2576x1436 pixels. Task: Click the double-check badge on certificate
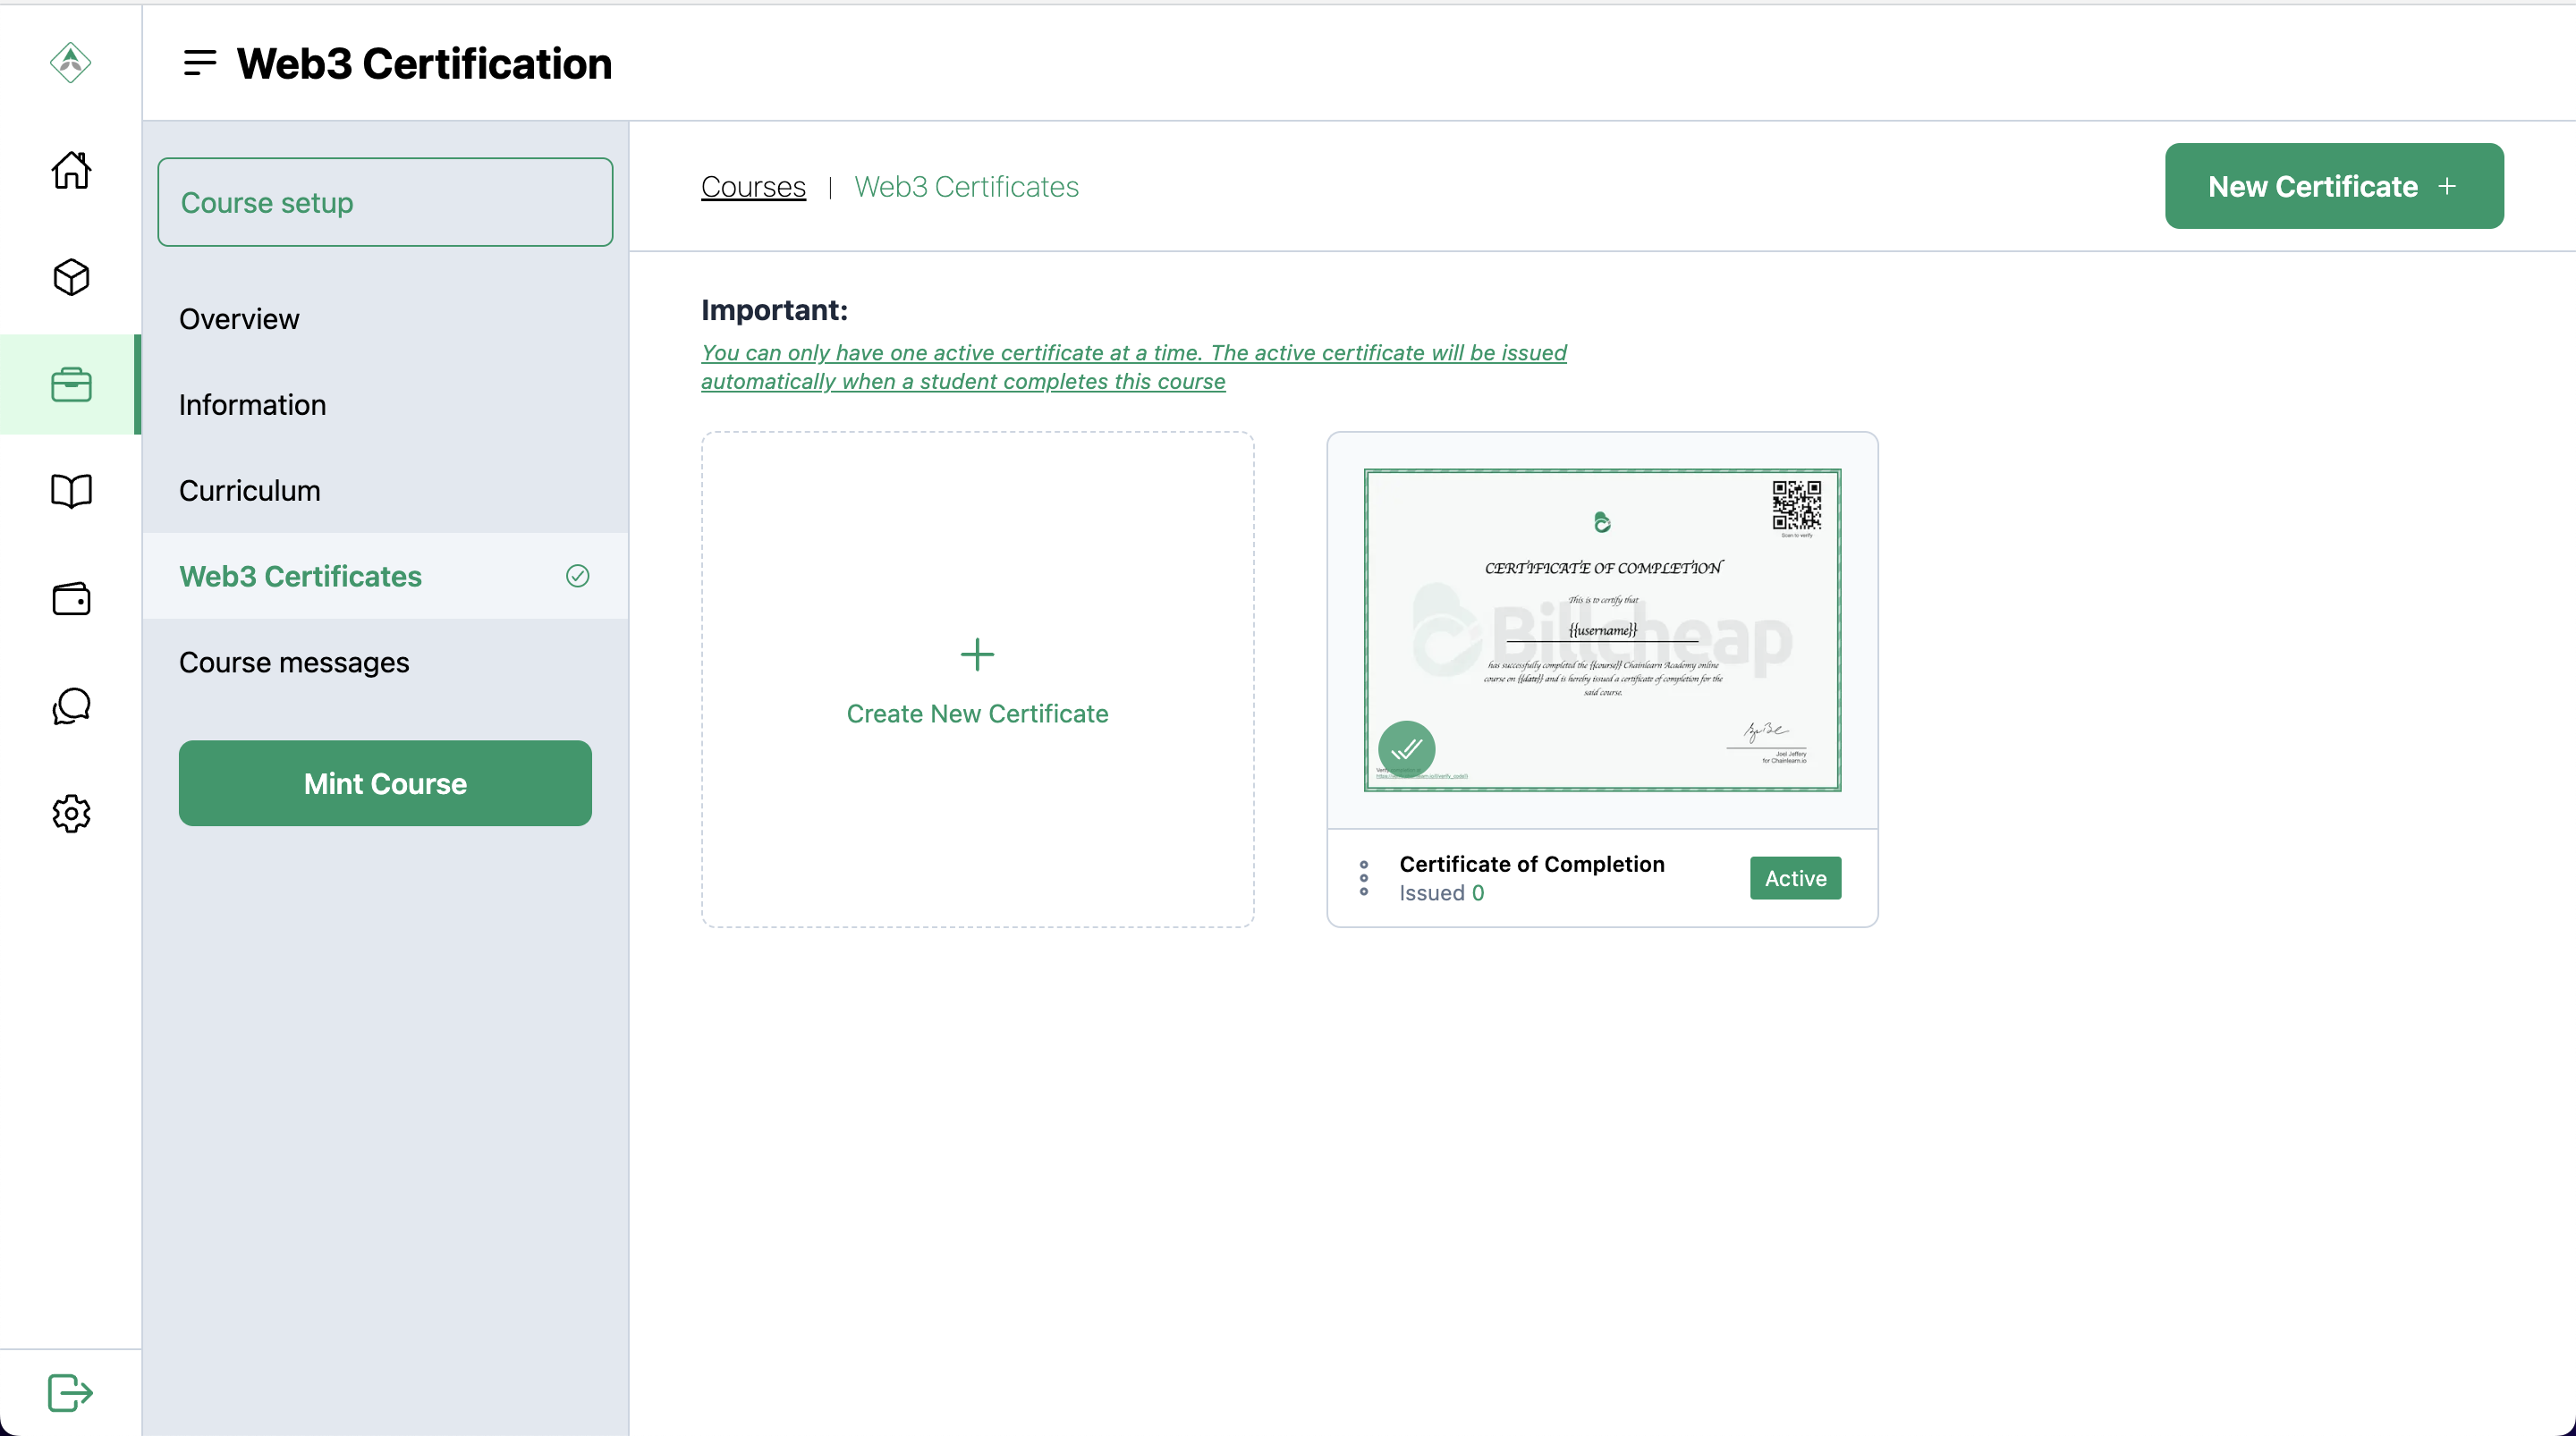(x=1406, y=748)
